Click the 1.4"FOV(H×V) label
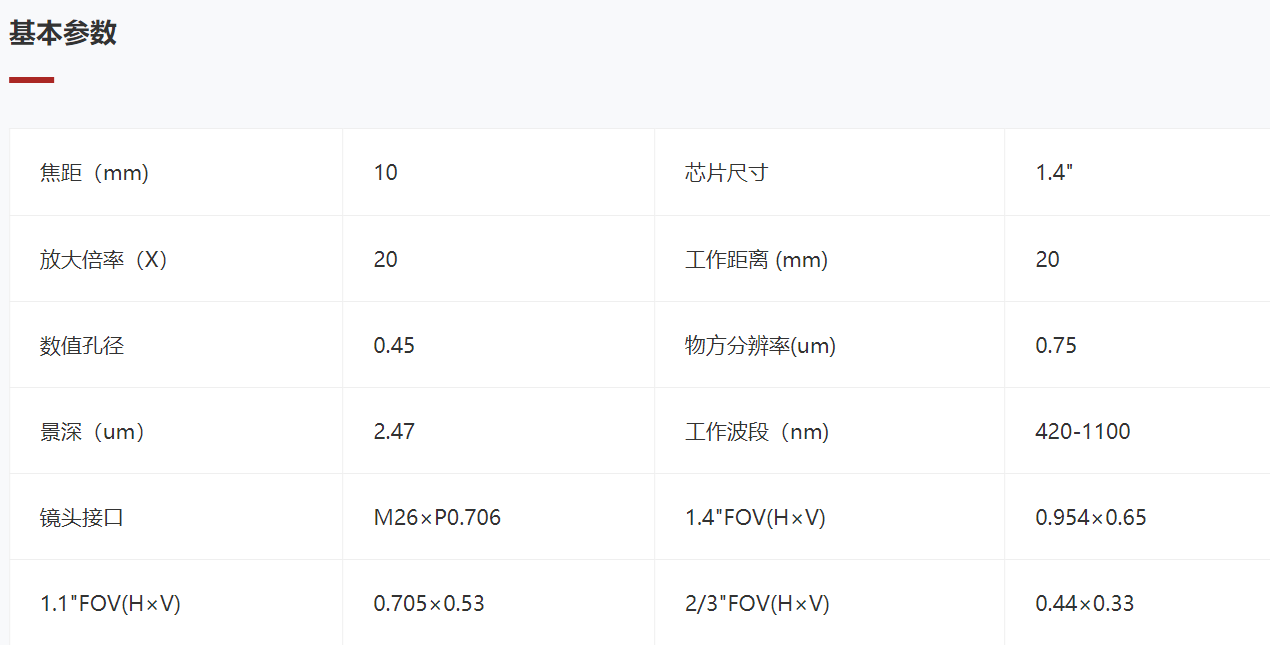This screenshot has width=1270, height=645. [x=755, y=518]
